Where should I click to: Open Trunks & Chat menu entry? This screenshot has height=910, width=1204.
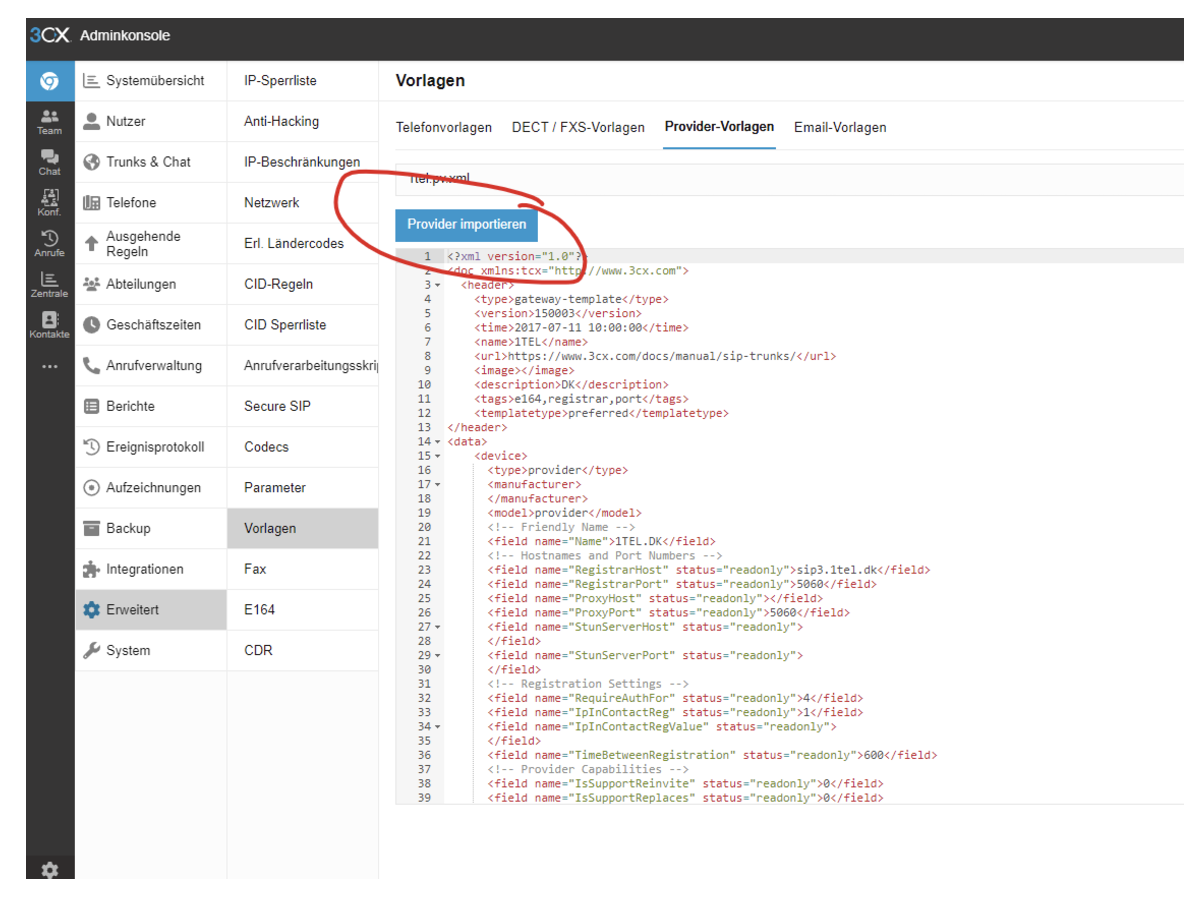click(x=151, y=162)
